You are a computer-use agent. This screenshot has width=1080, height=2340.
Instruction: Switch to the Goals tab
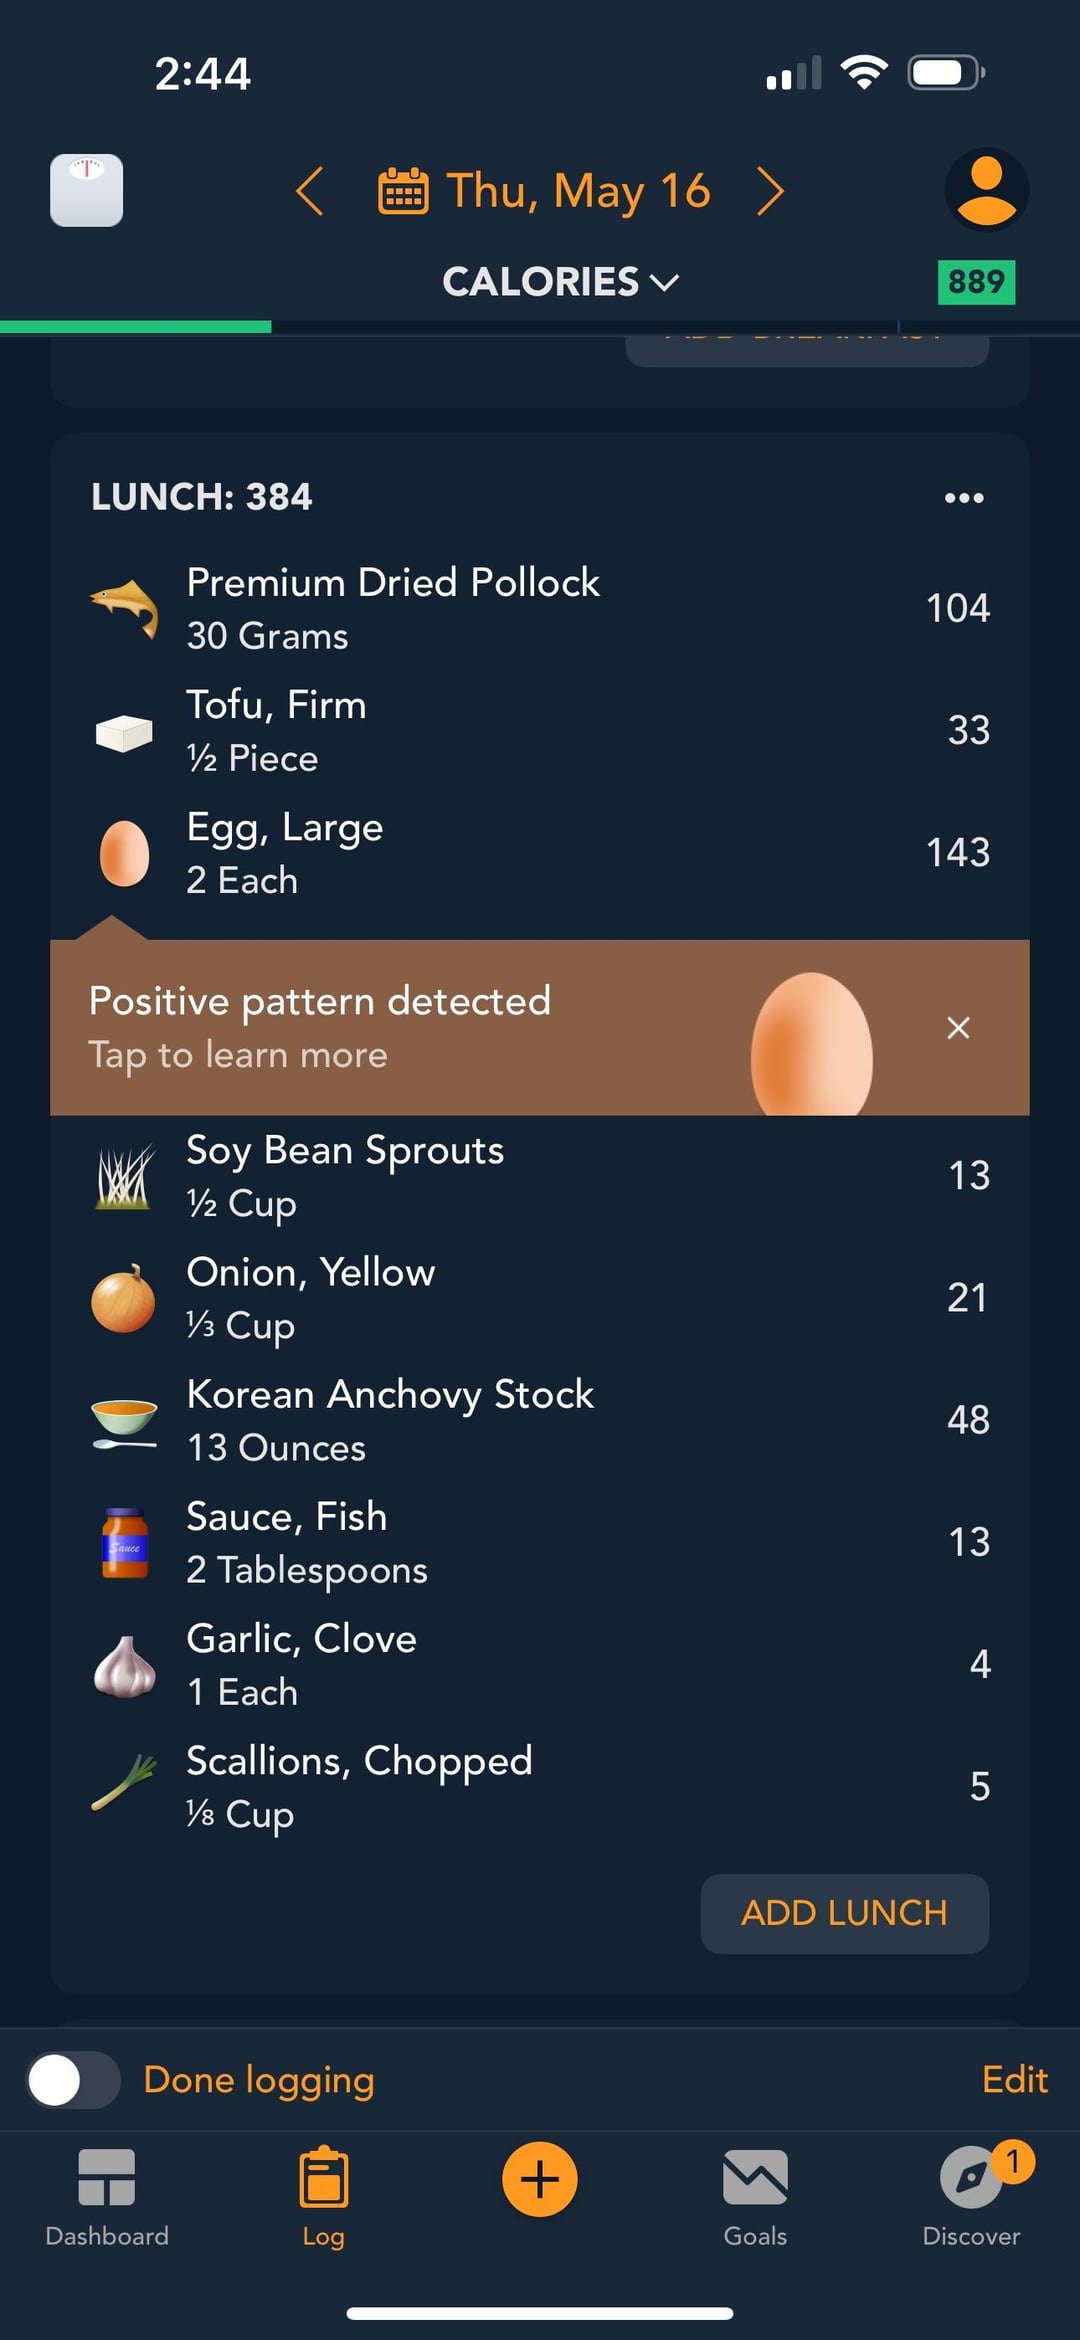pos(755,2198)
